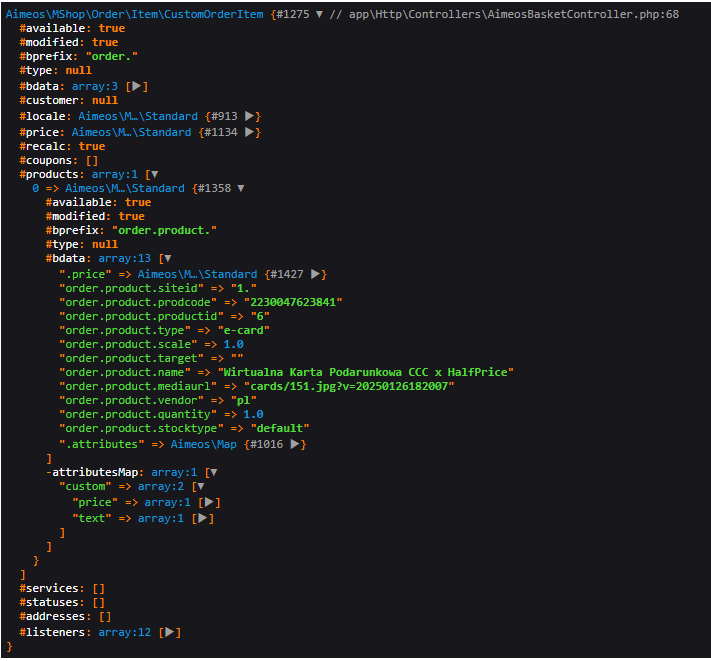Screen dimensions: 711x661
Task: Click the "order.product.scale" key
Action: (128, 344)
